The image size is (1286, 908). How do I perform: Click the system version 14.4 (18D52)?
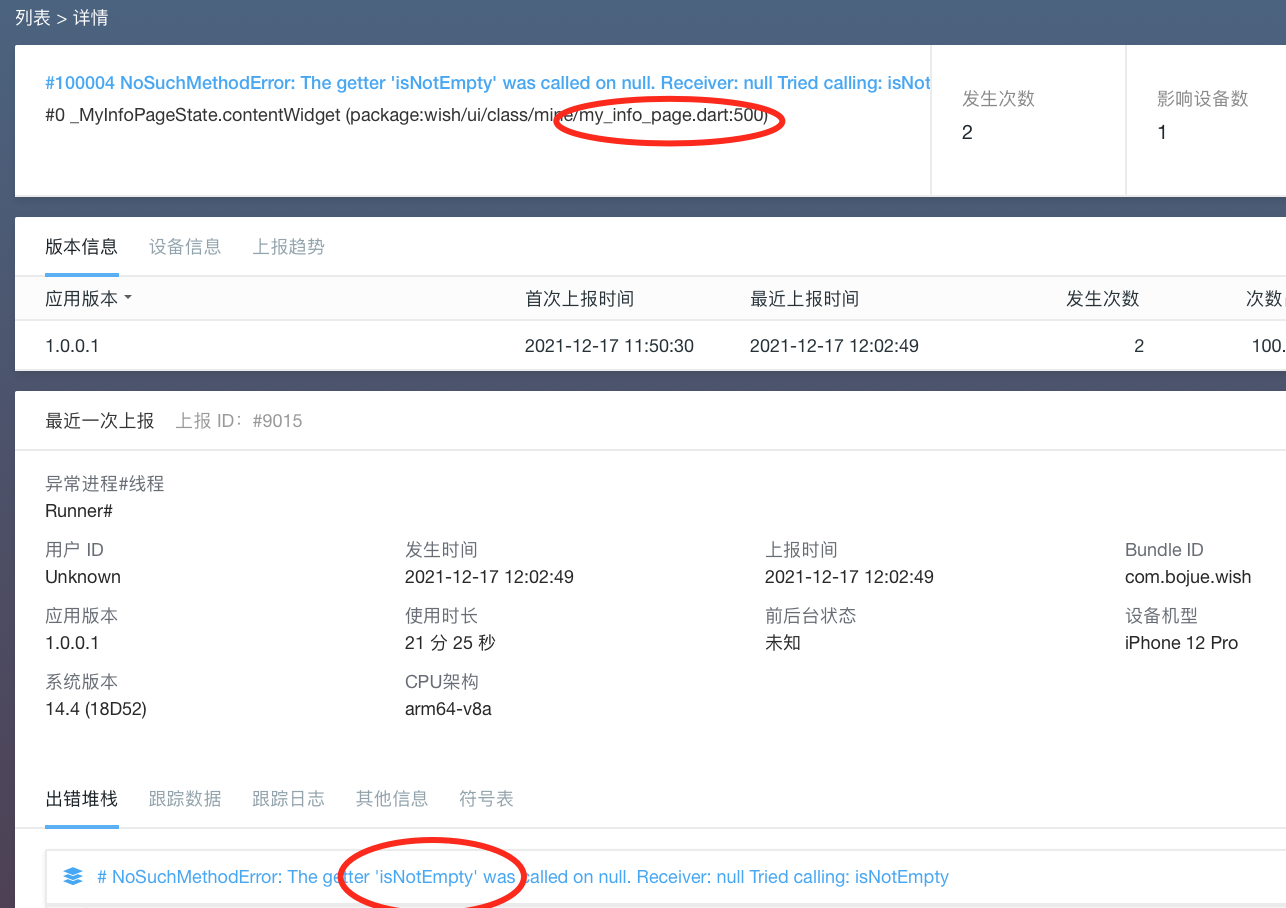click(x=96, y=709)
